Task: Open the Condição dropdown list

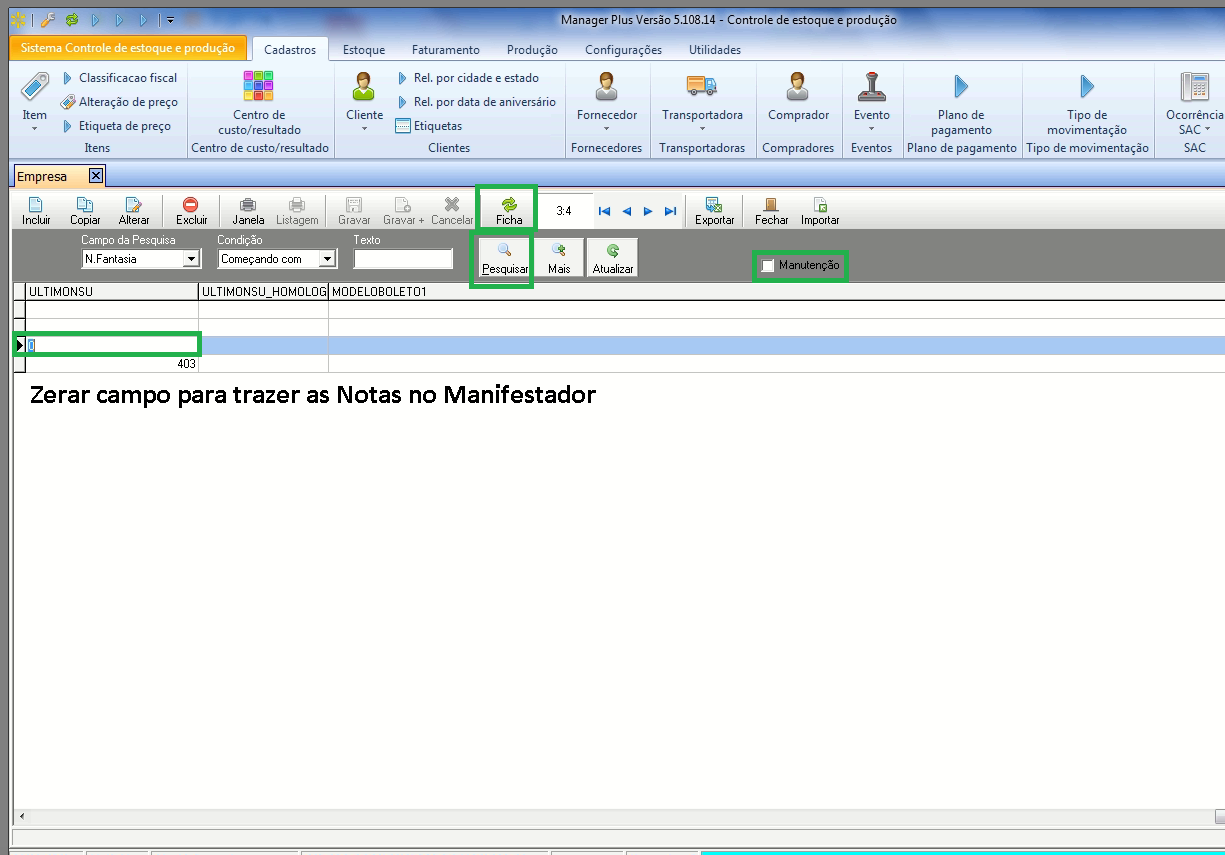Action: (x=326, y=259)
